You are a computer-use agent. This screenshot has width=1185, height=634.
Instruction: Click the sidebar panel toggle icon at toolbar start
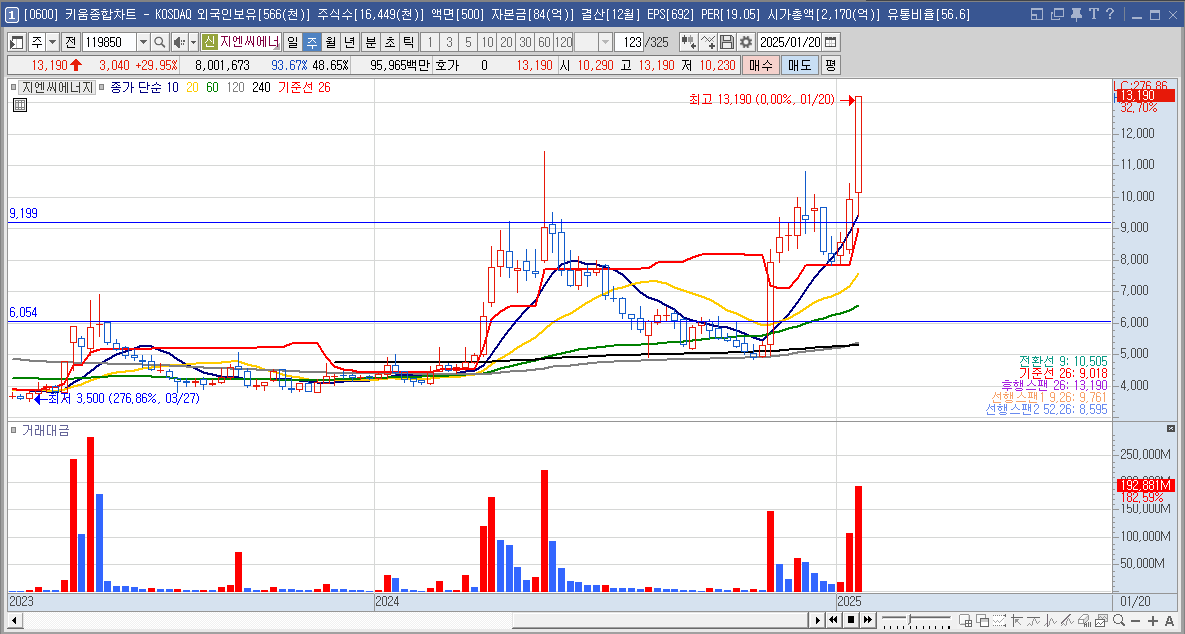(x=17, y=42)
